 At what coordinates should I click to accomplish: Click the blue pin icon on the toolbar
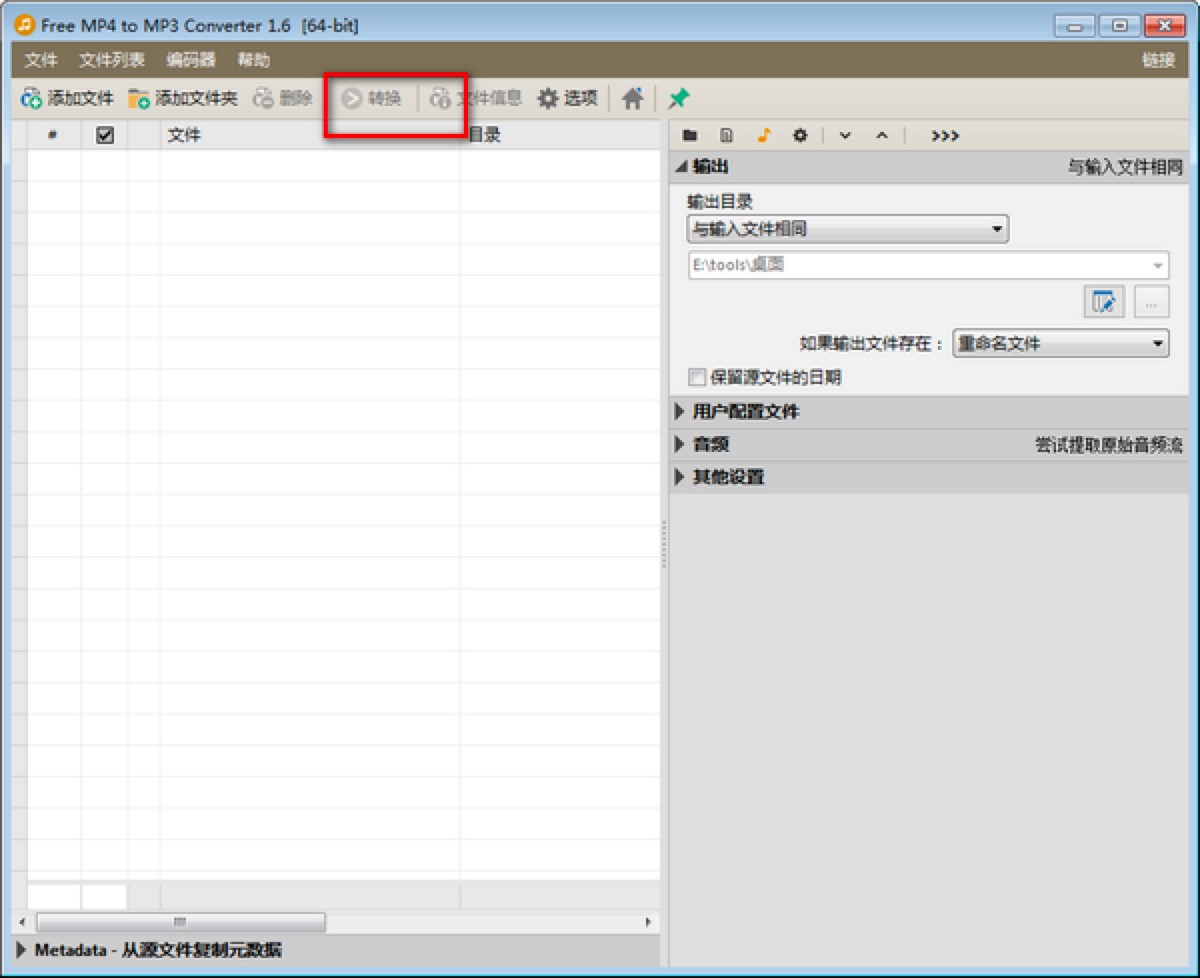(x=677, y=98)
